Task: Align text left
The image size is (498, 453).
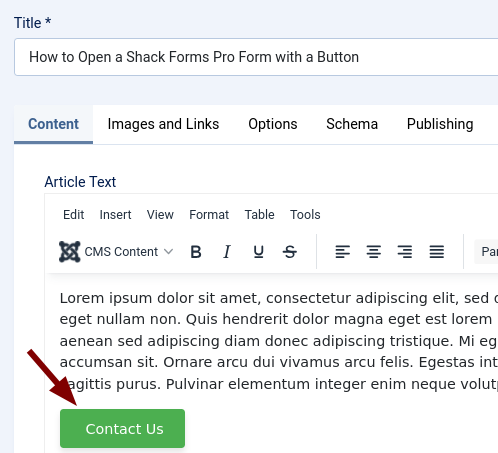Action: coord(343,252)
